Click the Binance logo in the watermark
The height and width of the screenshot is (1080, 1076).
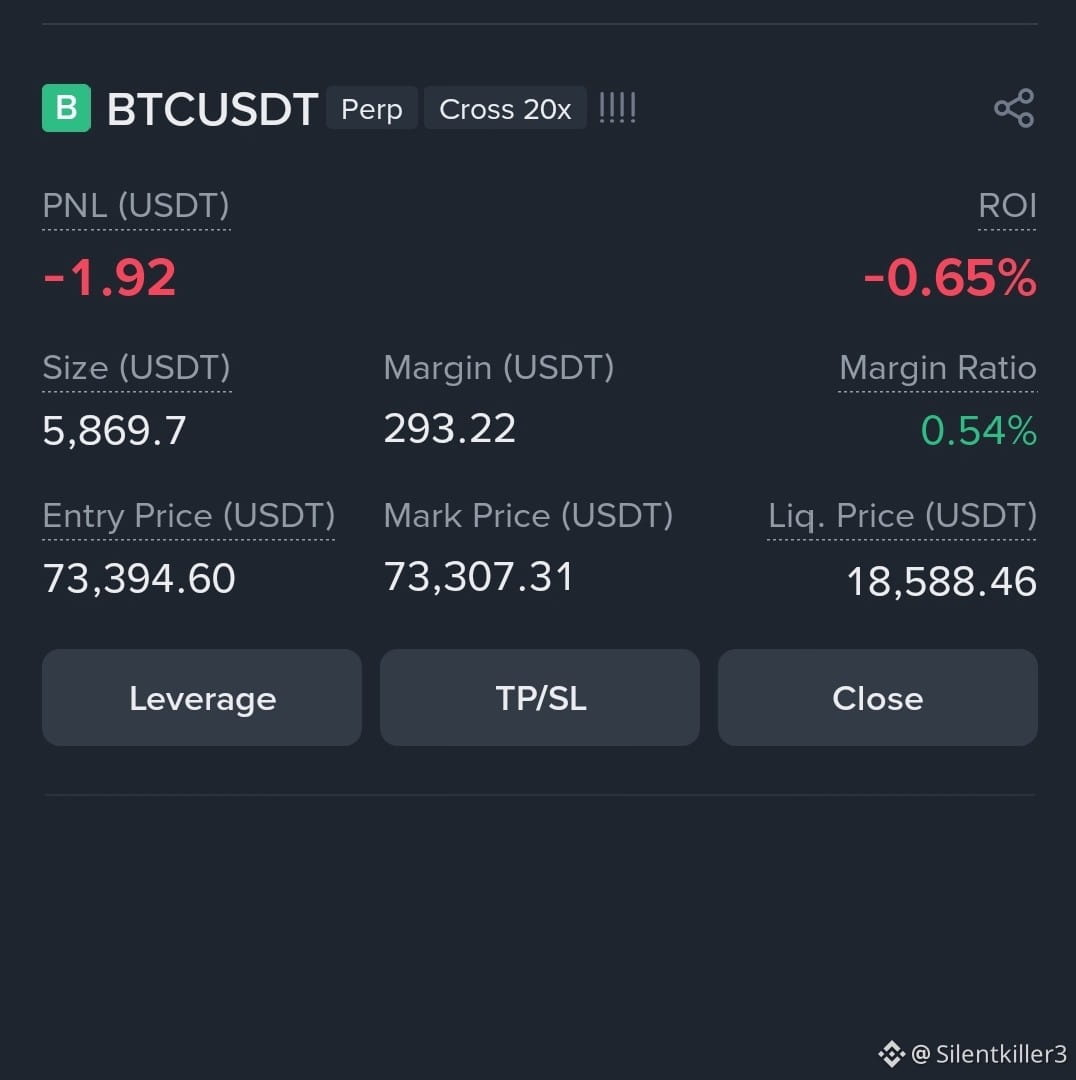point(891,1054)
